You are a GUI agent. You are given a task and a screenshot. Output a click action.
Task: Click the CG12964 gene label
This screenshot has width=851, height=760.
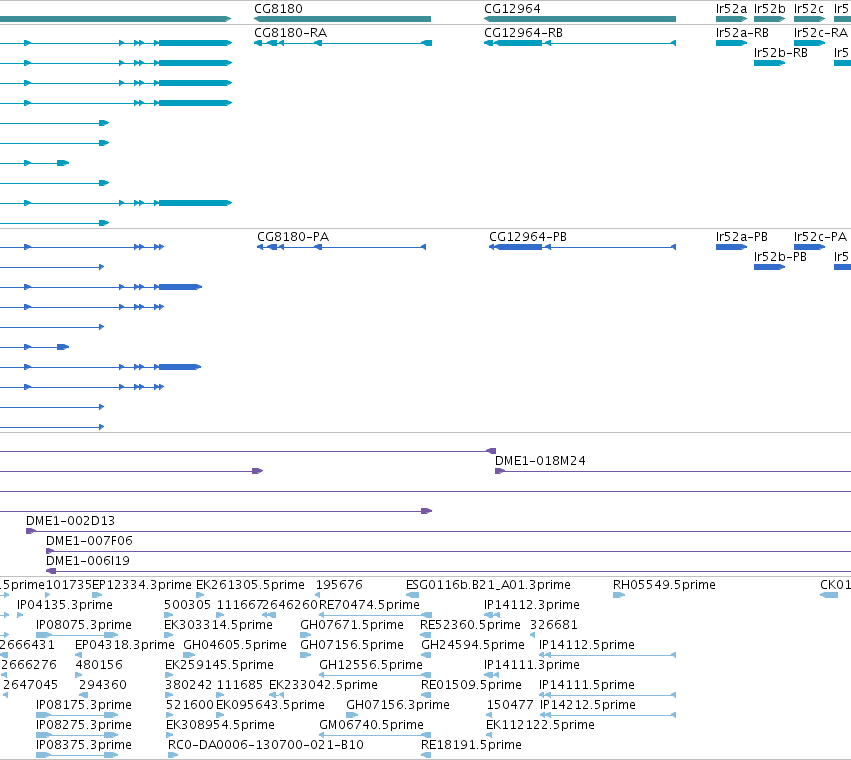click(512, 9)
